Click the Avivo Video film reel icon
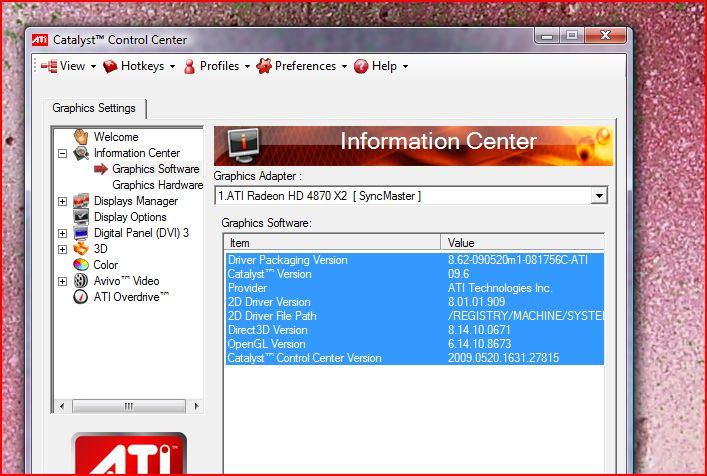The image size is (707, 476). click(x=81, y=281)
